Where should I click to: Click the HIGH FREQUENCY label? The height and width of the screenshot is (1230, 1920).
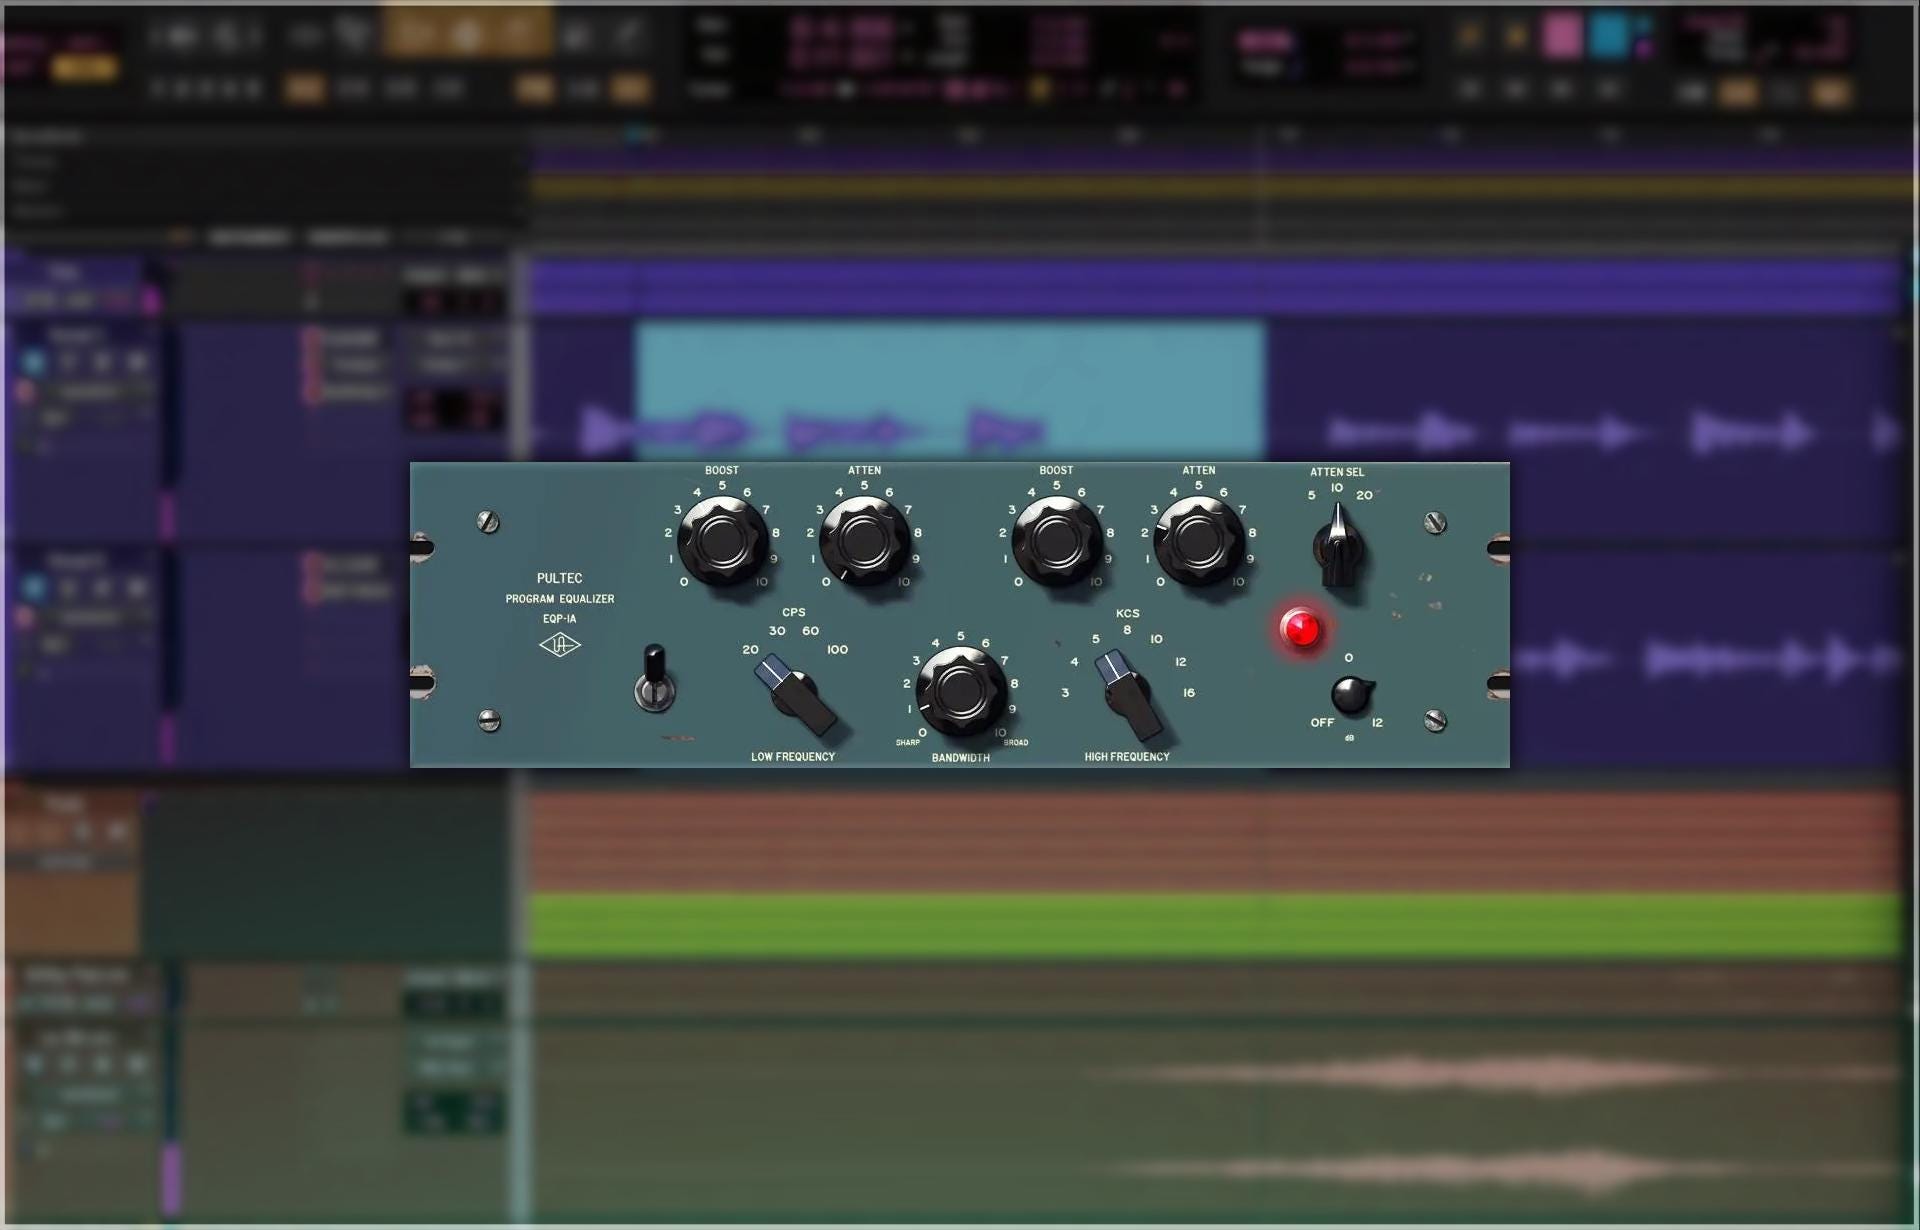point(1127,757)
